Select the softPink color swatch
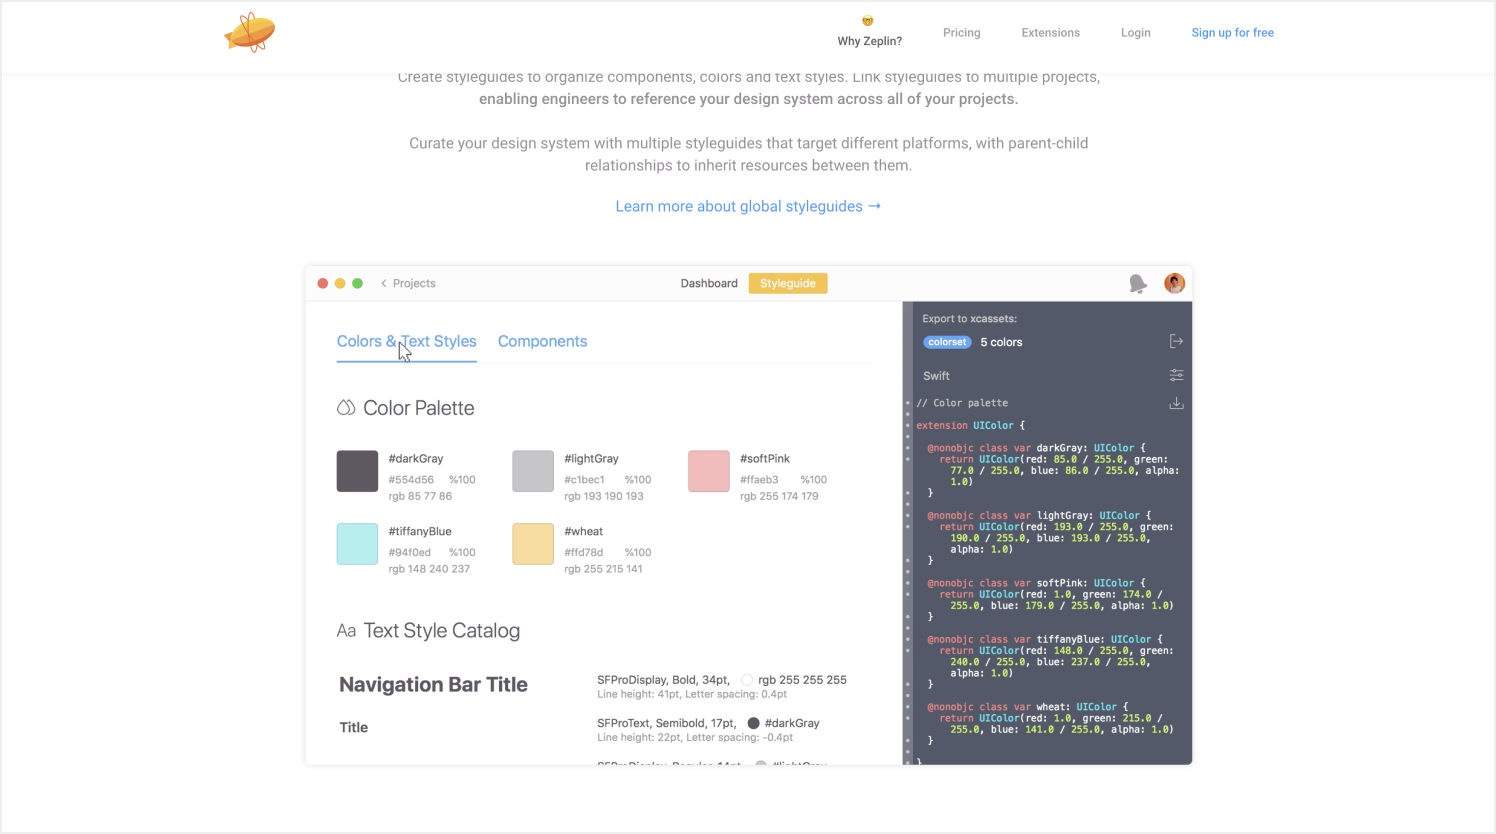Image resolution: width=1496 pixels, height=834 pixels. click(x=709, y=471)
